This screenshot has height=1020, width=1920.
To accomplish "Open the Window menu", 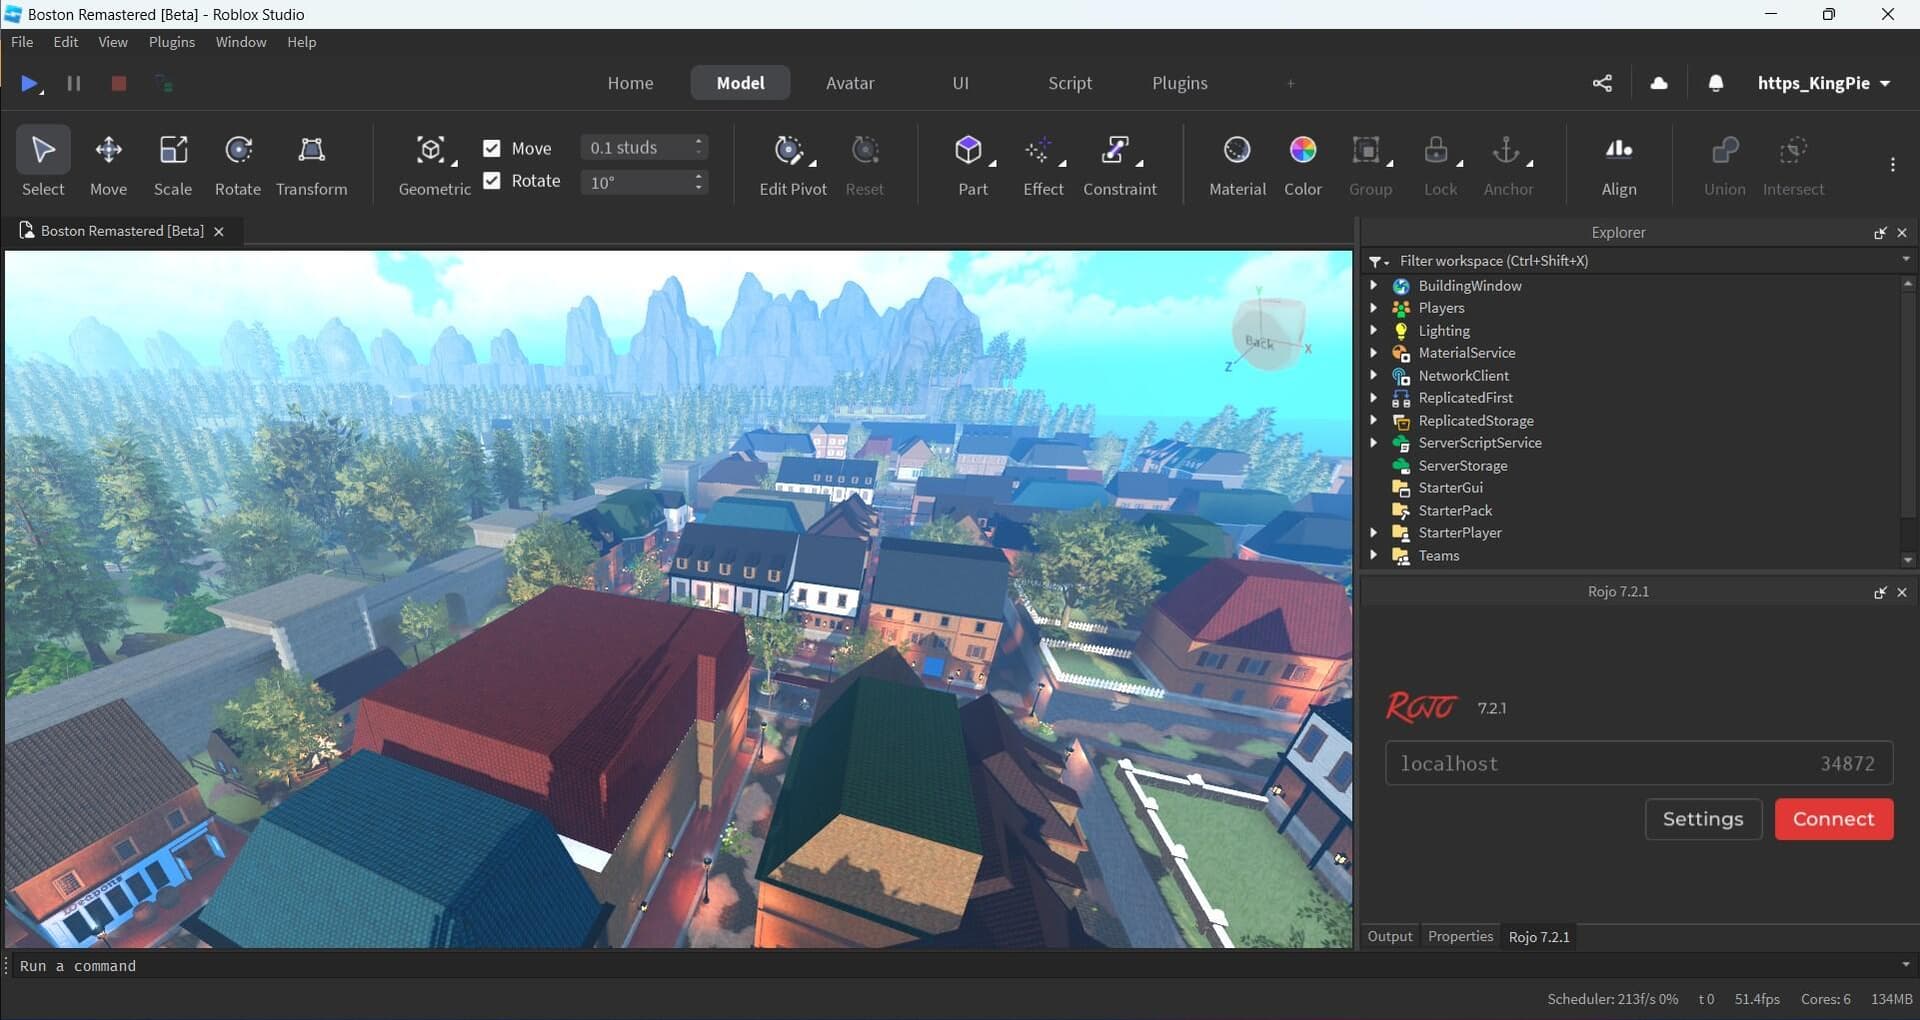I will pos(241,42).
